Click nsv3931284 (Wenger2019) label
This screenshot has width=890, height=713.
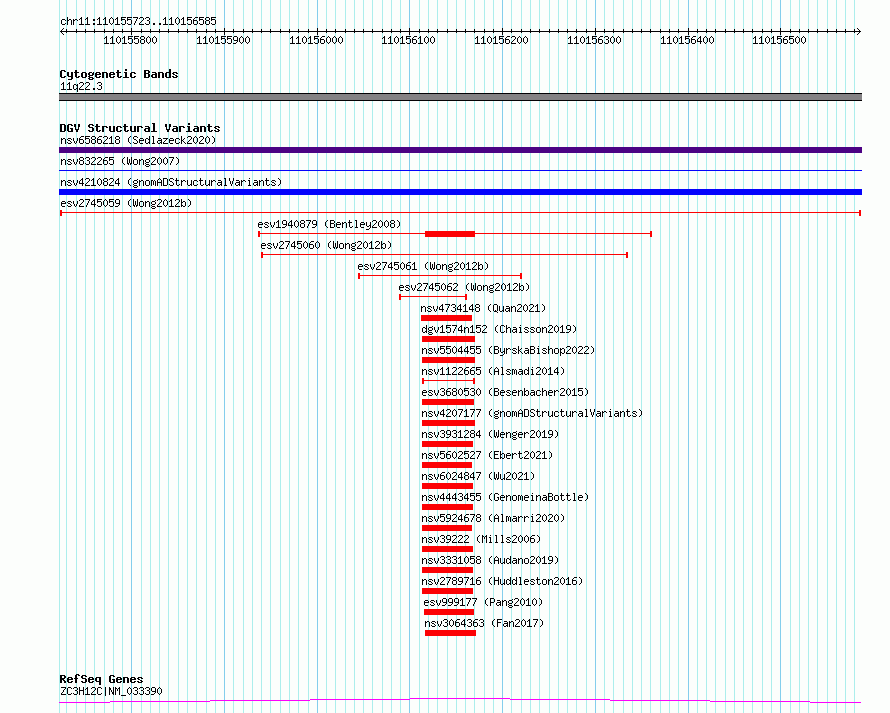490,434
